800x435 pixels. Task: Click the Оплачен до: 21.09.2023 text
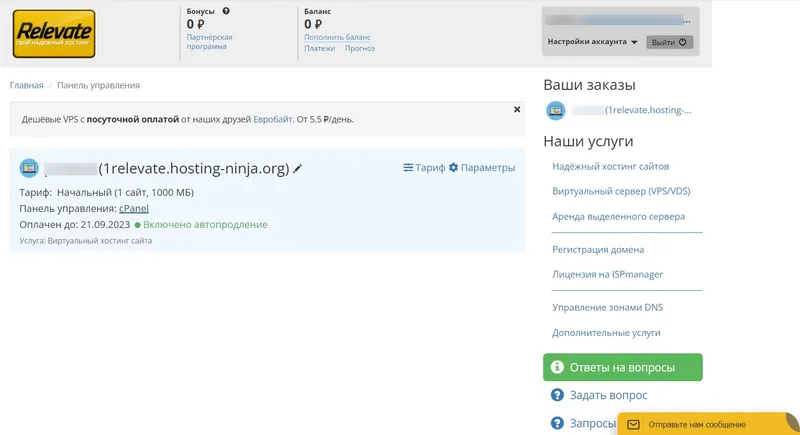point(74,225)
